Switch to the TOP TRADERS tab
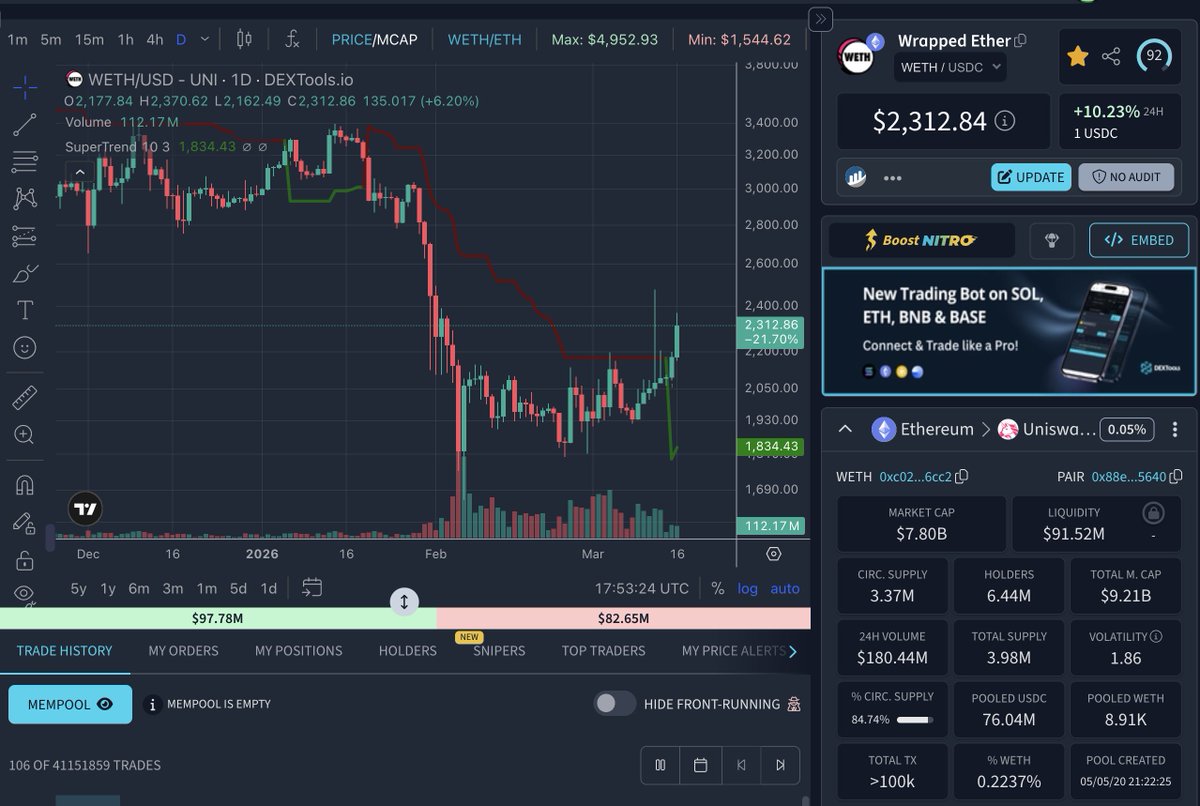 click(603, 651)
